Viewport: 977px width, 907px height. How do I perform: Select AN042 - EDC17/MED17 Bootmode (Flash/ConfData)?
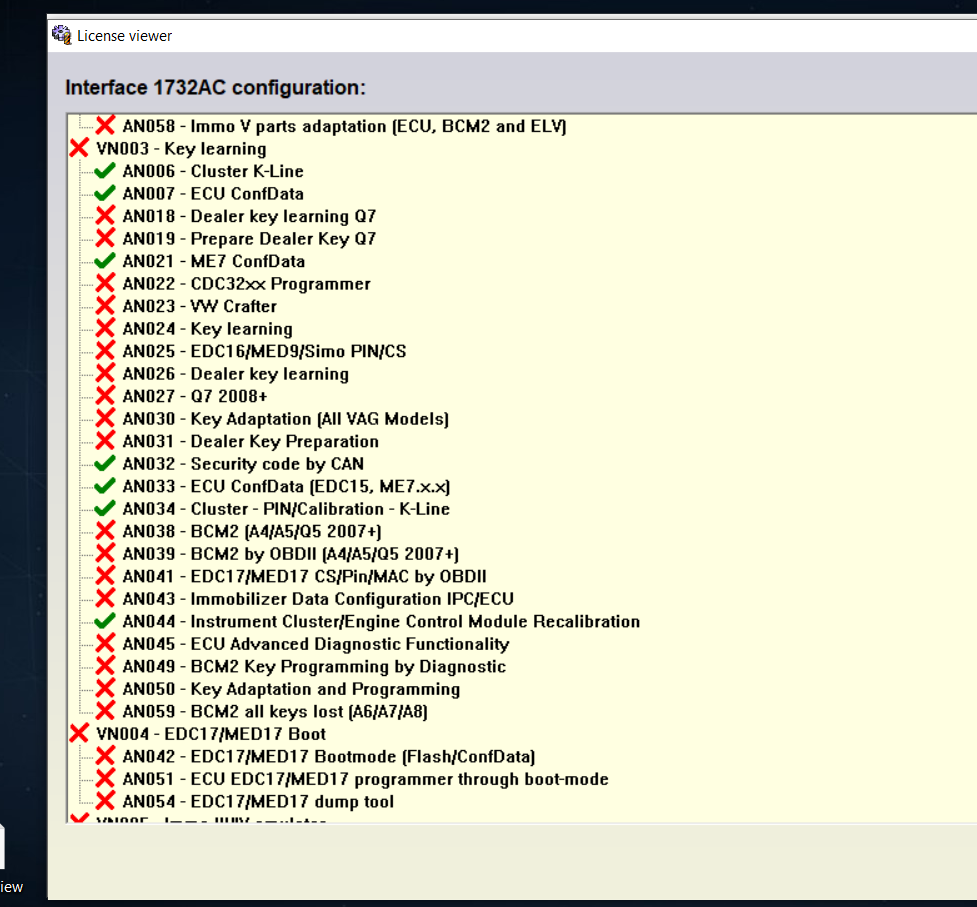point(328,756)
